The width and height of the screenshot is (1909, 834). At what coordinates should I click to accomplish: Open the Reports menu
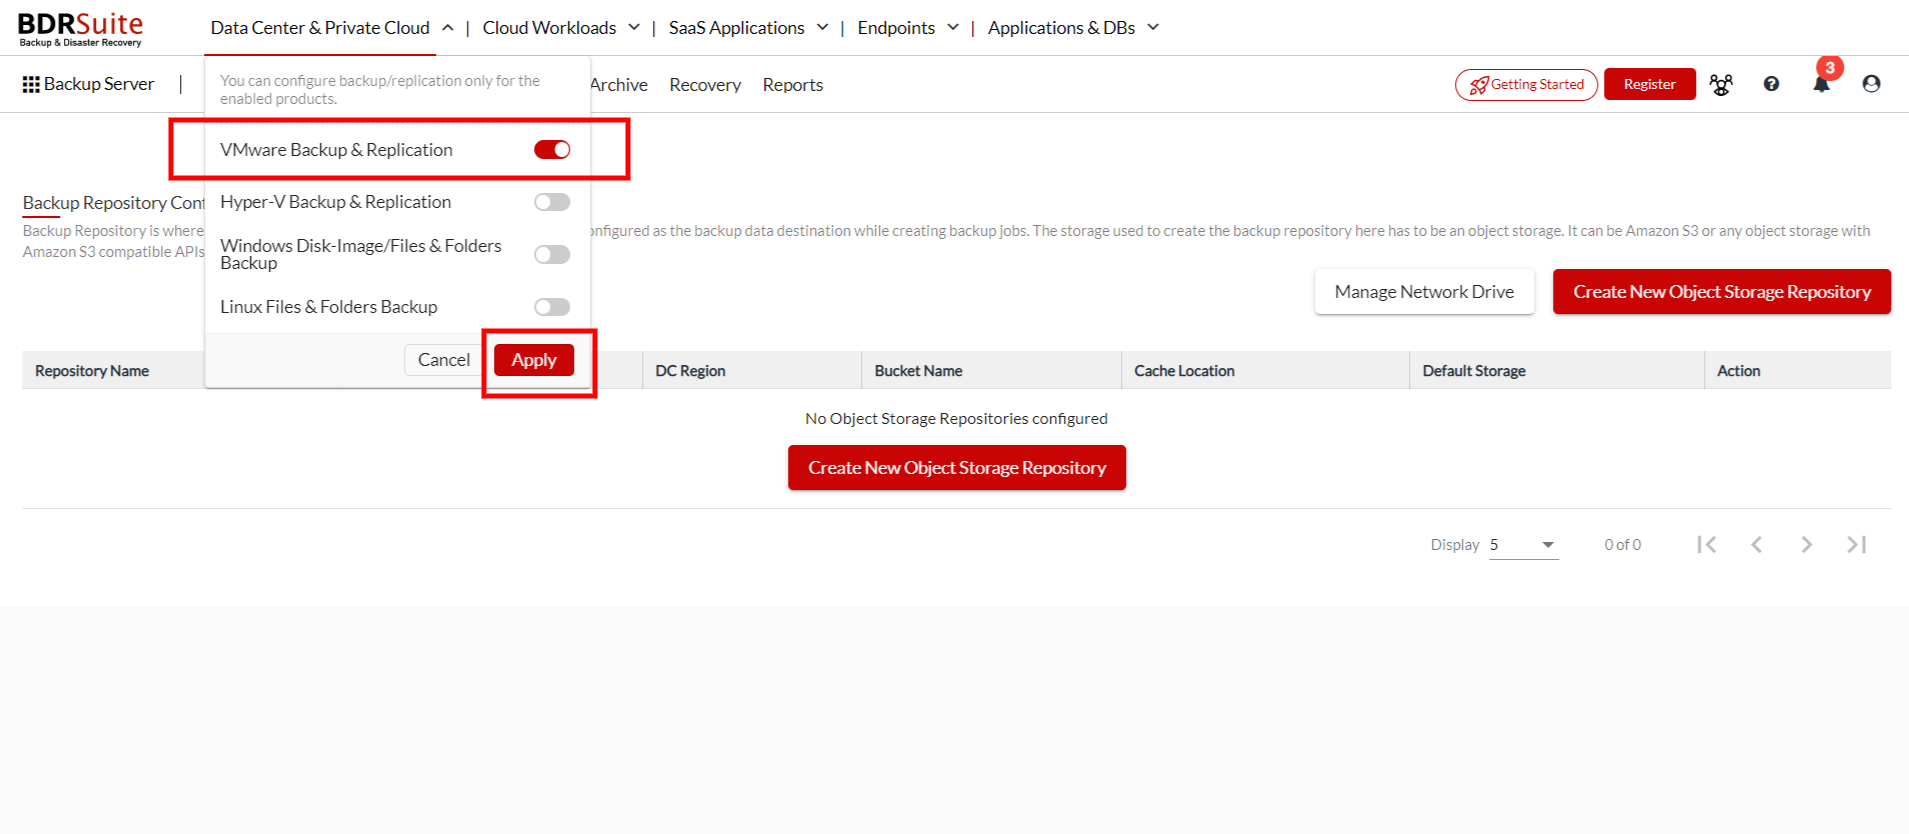tap(793, 85)
